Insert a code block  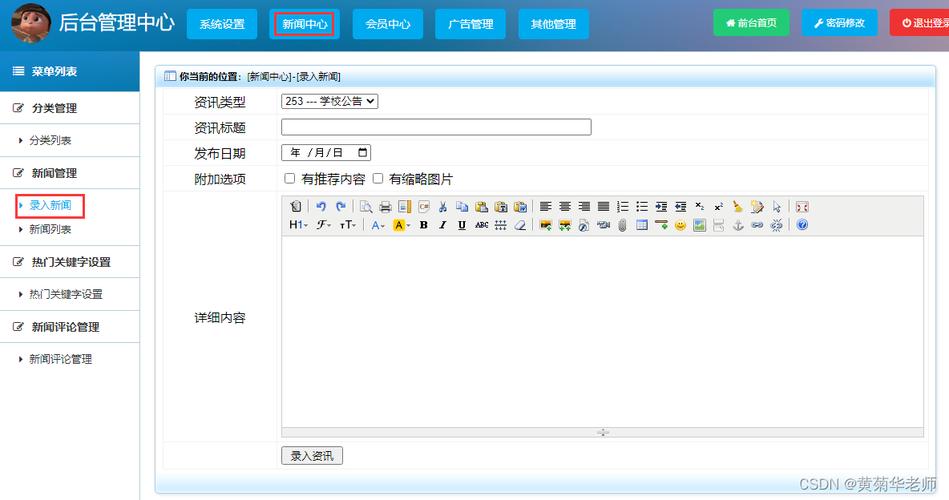[424, 206]
